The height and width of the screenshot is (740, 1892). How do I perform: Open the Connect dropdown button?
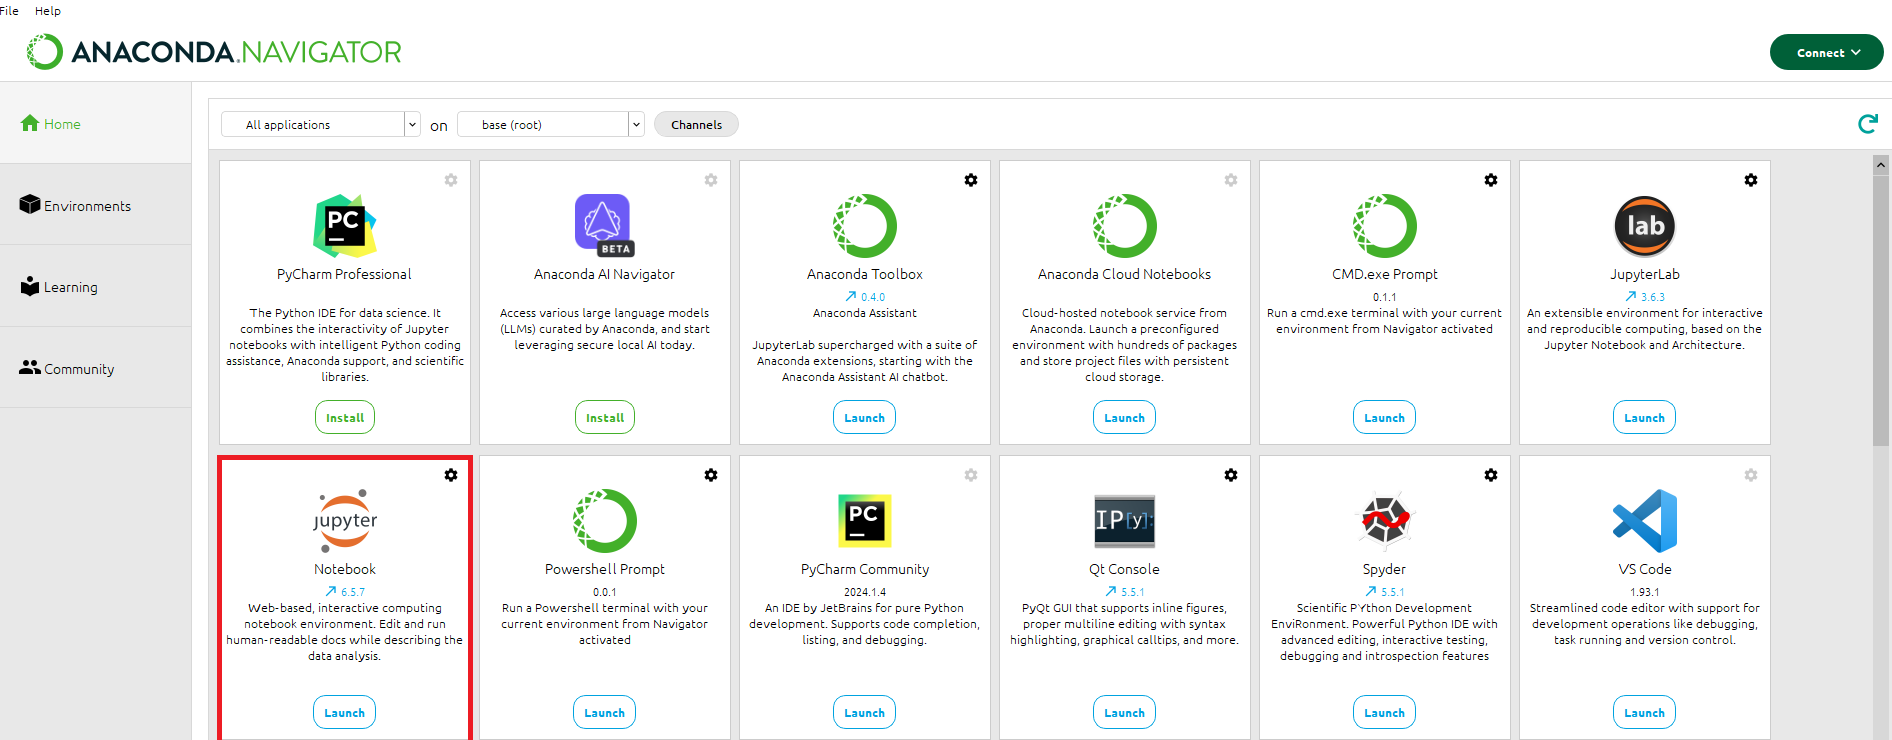1827,52
